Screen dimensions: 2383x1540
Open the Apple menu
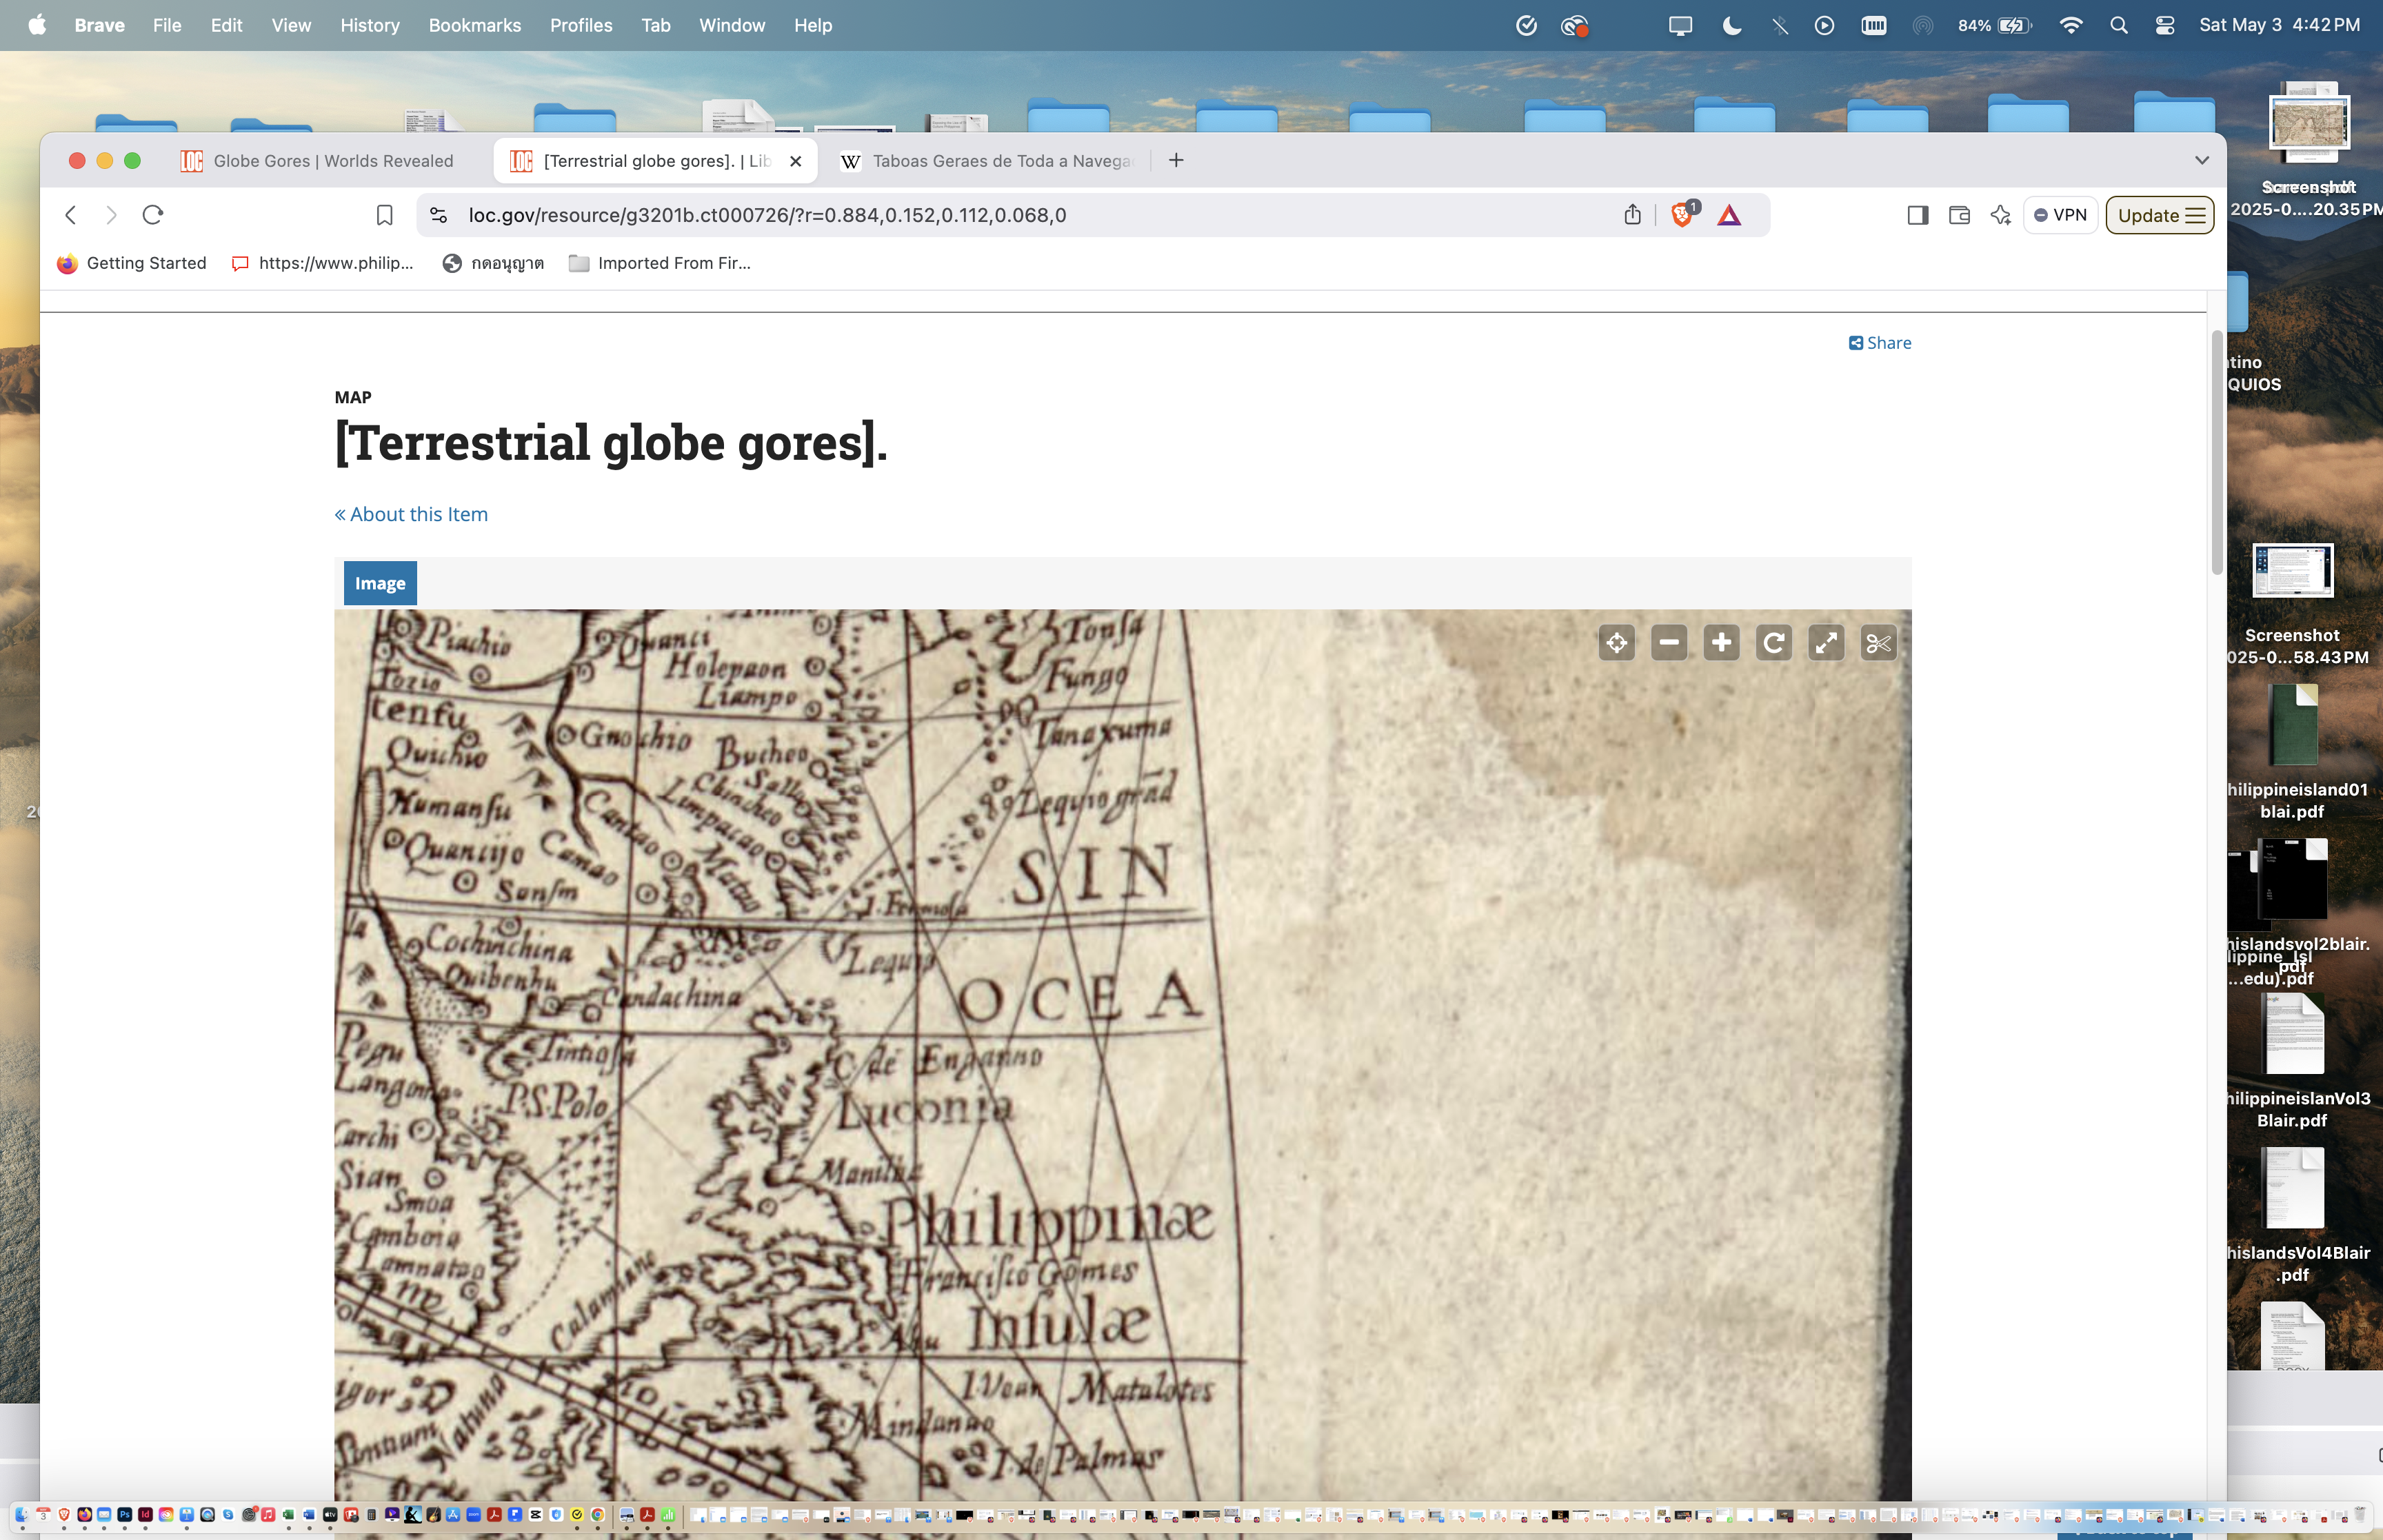tap(37, 25)
